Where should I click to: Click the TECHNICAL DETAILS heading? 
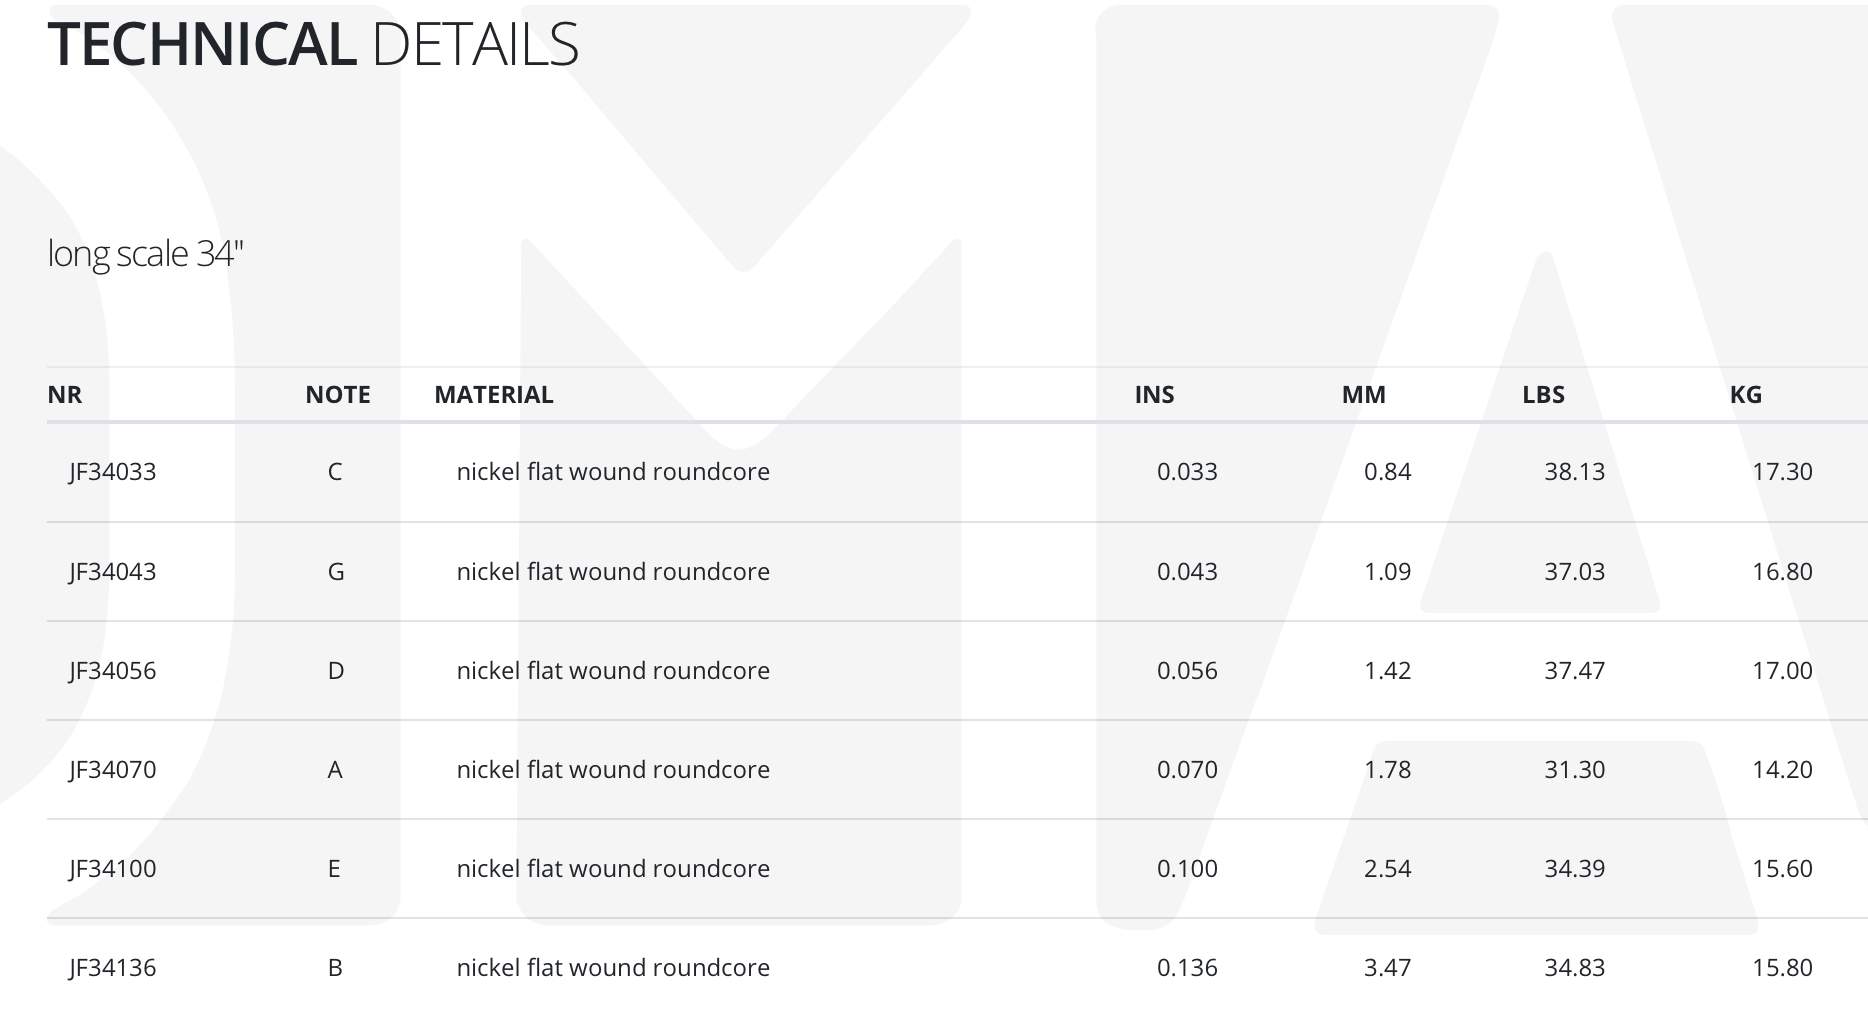[313, 44]
